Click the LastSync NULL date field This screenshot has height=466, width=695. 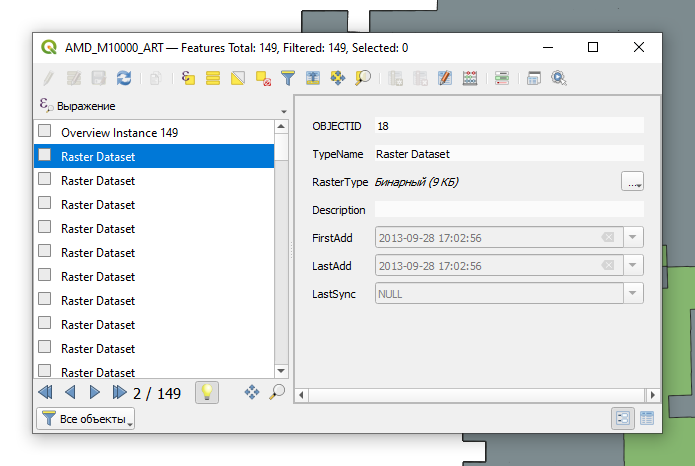click(499, 293)
